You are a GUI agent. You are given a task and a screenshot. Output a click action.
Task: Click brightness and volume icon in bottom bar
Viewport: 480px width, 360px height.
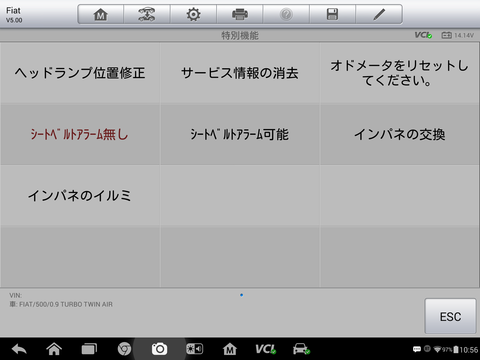[195, 349]
